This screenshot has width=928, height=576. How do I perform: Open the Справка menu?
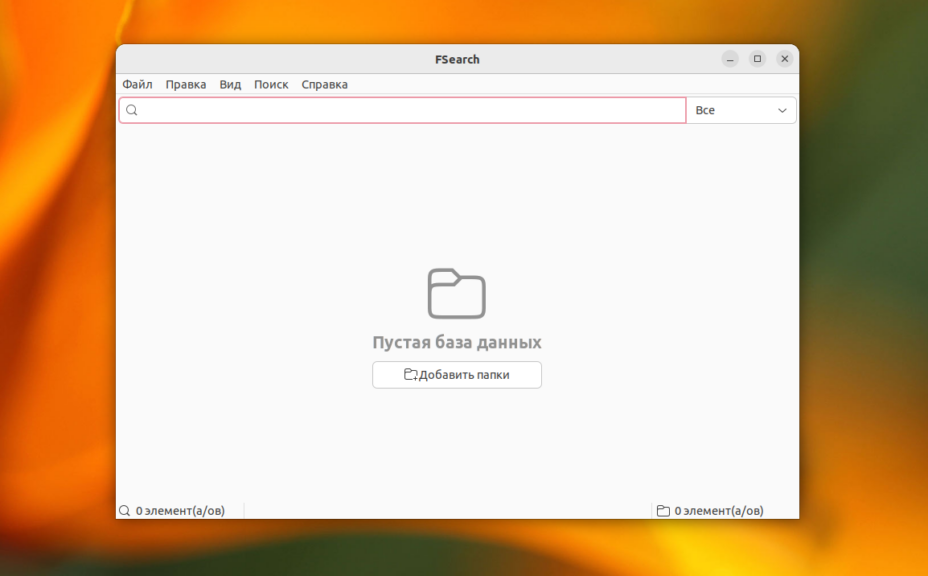click(324, 85)
